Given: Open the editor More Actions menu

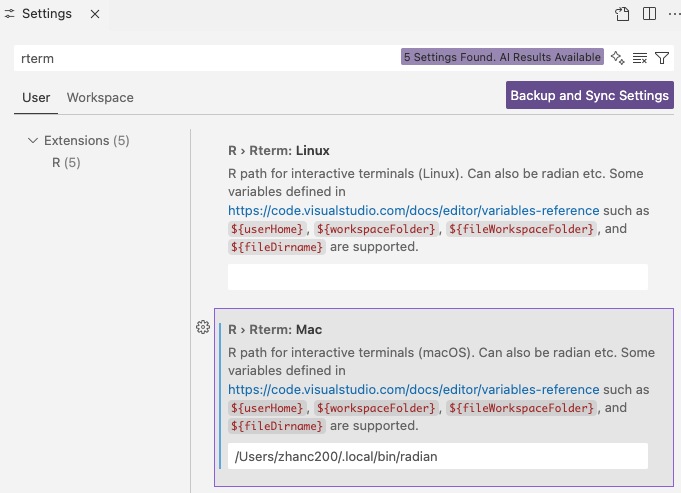Looking at the screenshot, I should [671, 14].
